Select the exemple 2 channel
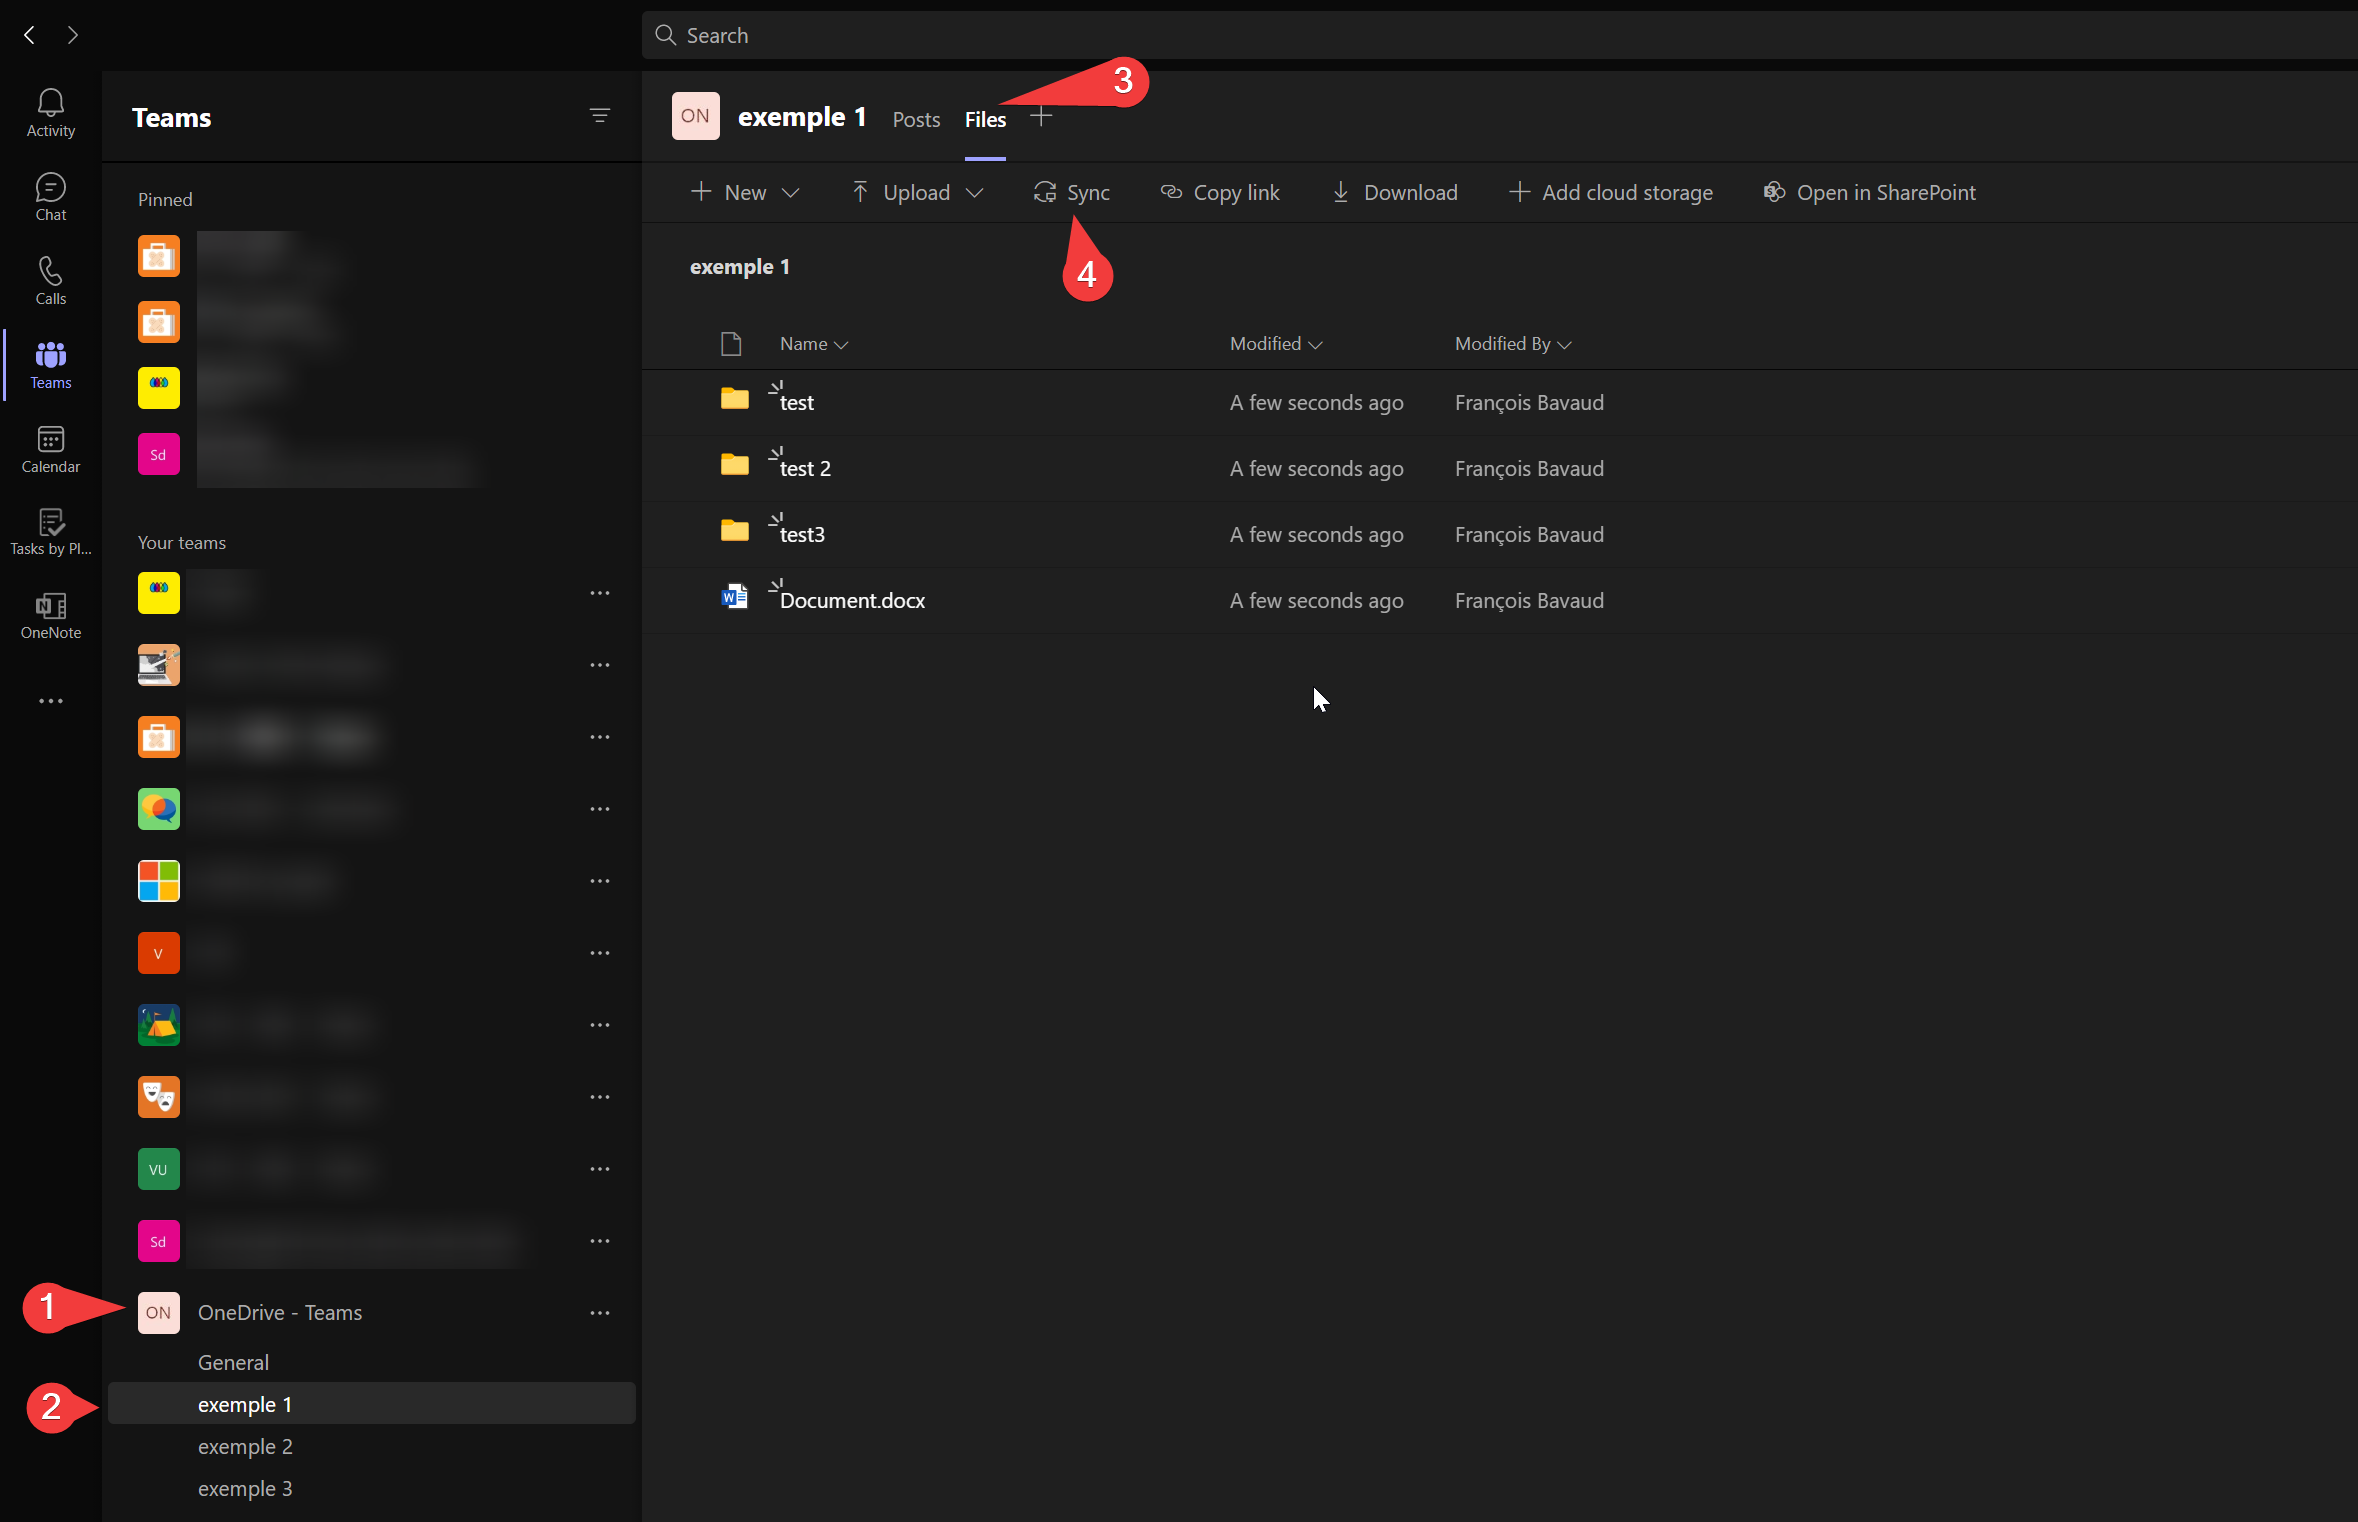Image resolution: width=2358 pixels, height=1522 pixels. click(x=245, y=1446)
